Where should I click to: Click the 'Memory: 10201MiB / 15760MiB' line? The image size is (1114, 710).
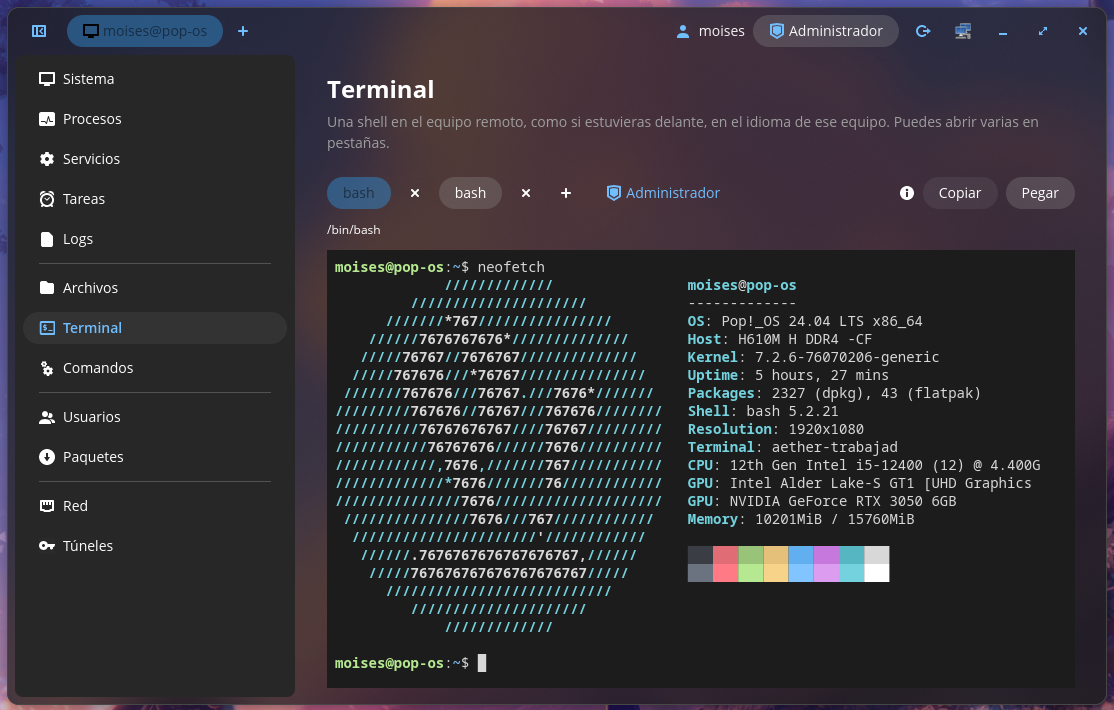[x=801, y=520]
